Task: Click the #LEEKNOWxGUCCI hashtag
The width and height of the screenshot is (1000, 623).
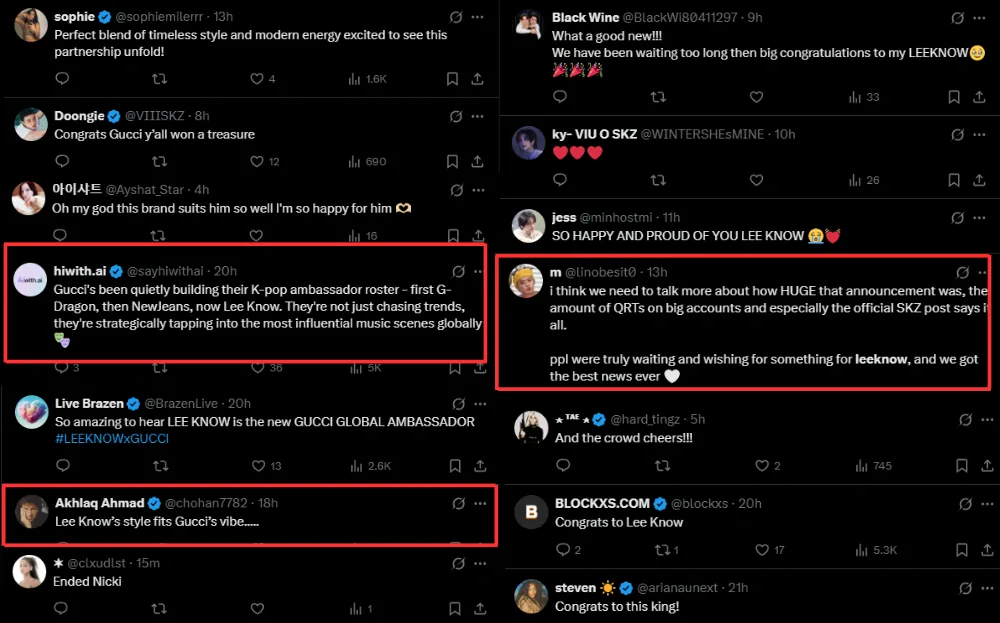Action: (x=111, y=438)
